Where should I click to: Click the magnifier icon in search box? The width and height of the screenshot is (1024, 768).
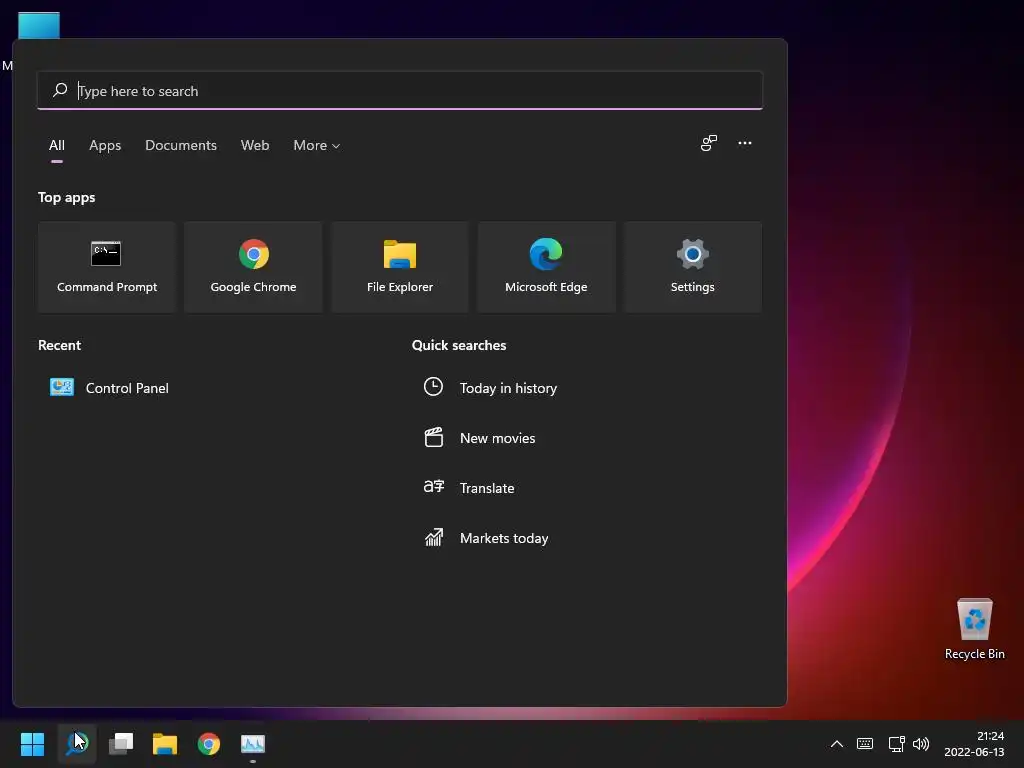pos(60,90)
